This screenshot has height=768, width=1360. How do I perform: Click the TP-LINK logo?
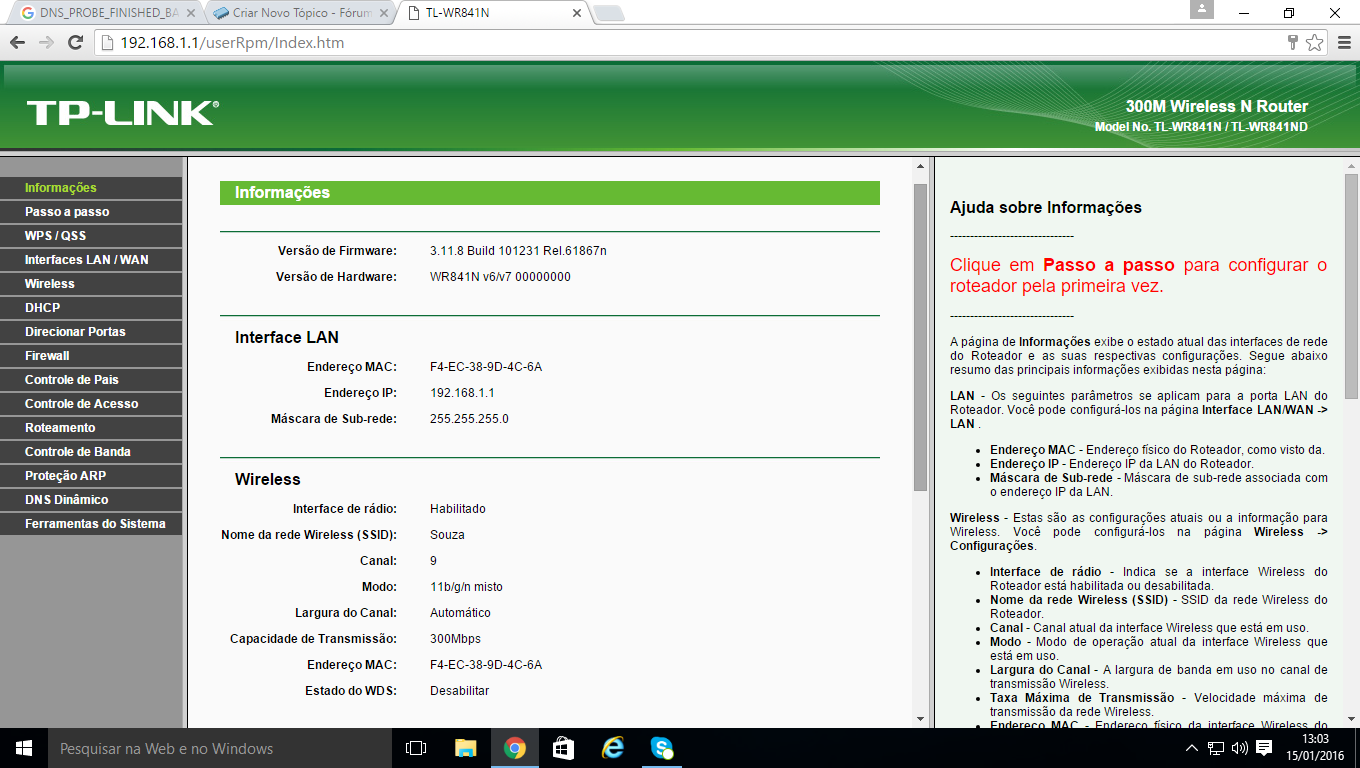(122, 112)
